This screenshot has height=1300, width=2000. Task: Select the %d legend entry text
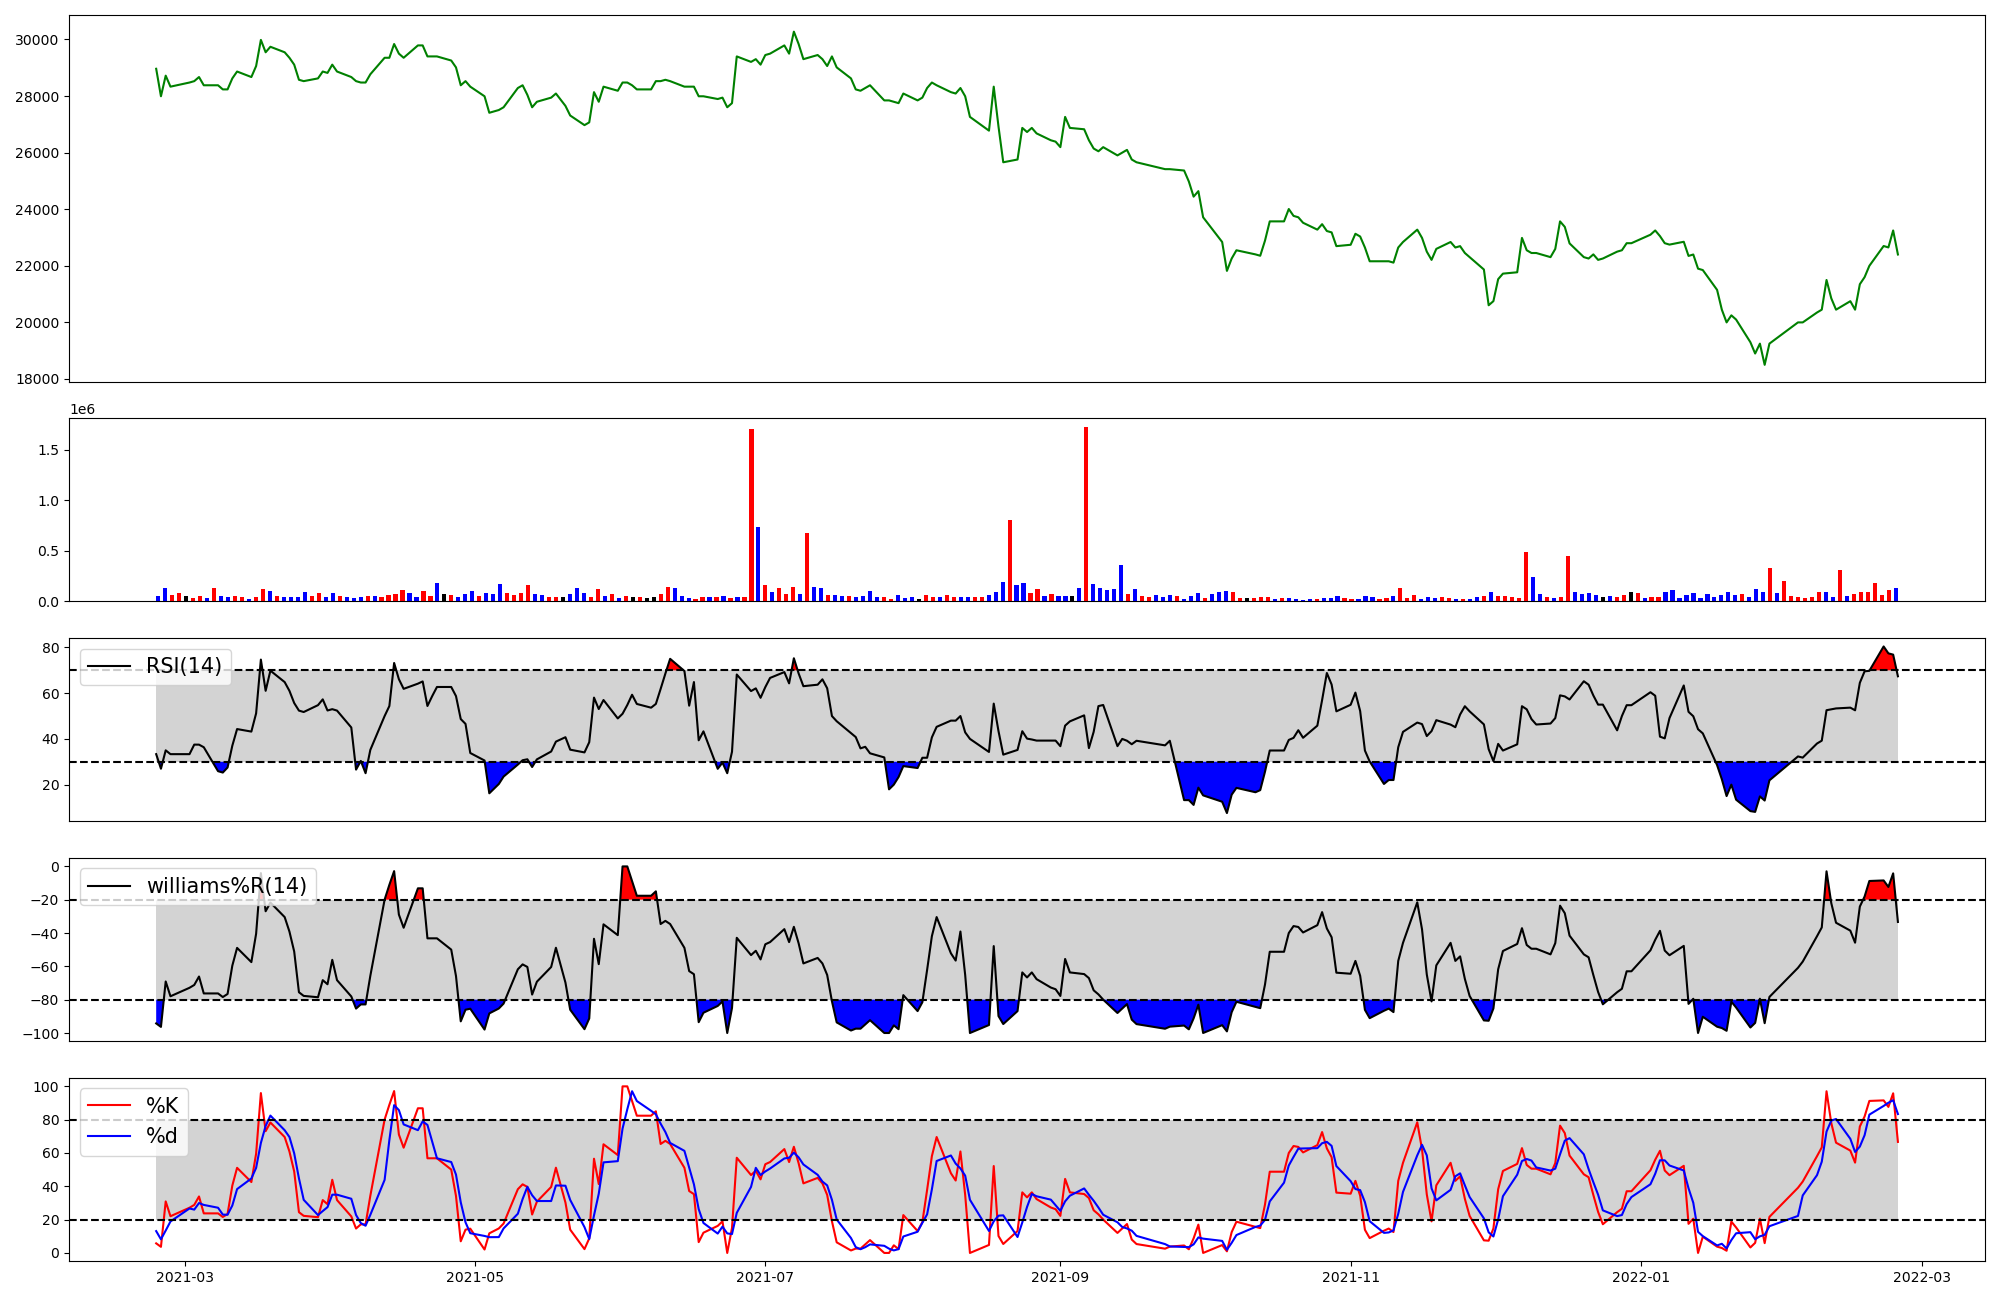click(162, 1136)
